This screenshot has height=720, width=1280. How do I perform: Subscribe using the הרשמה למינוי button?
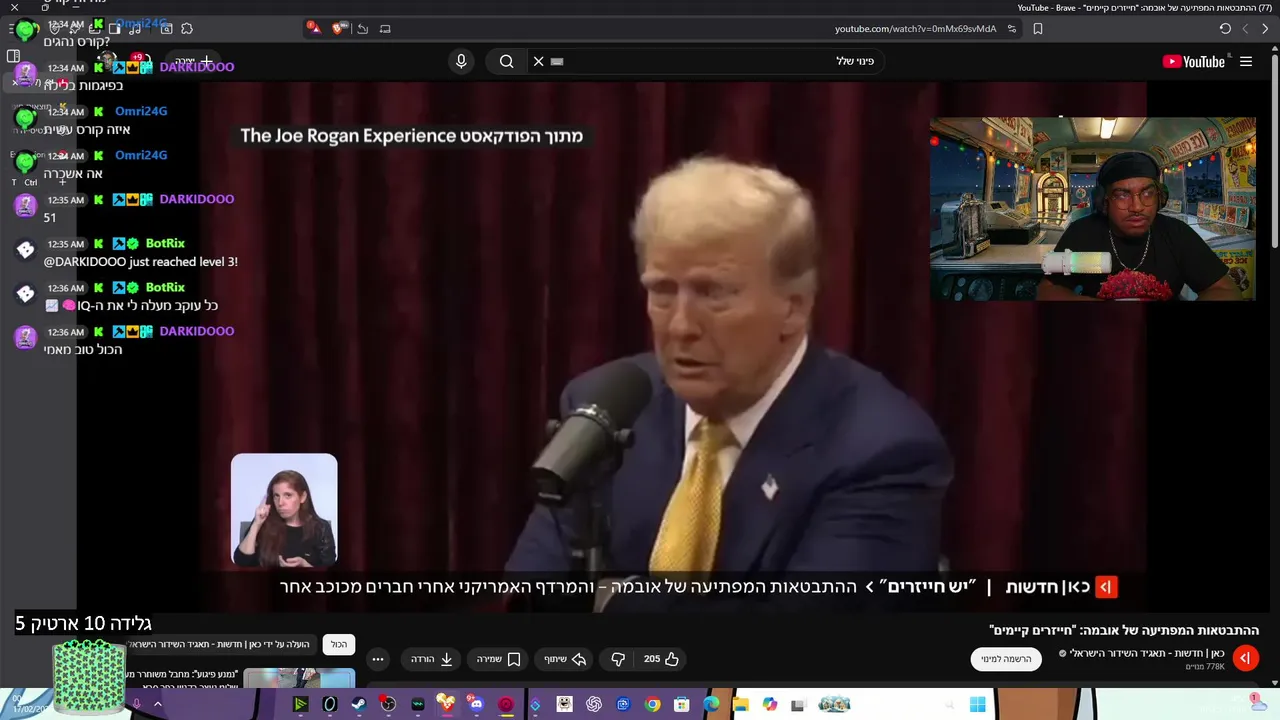pos(1006,659)
